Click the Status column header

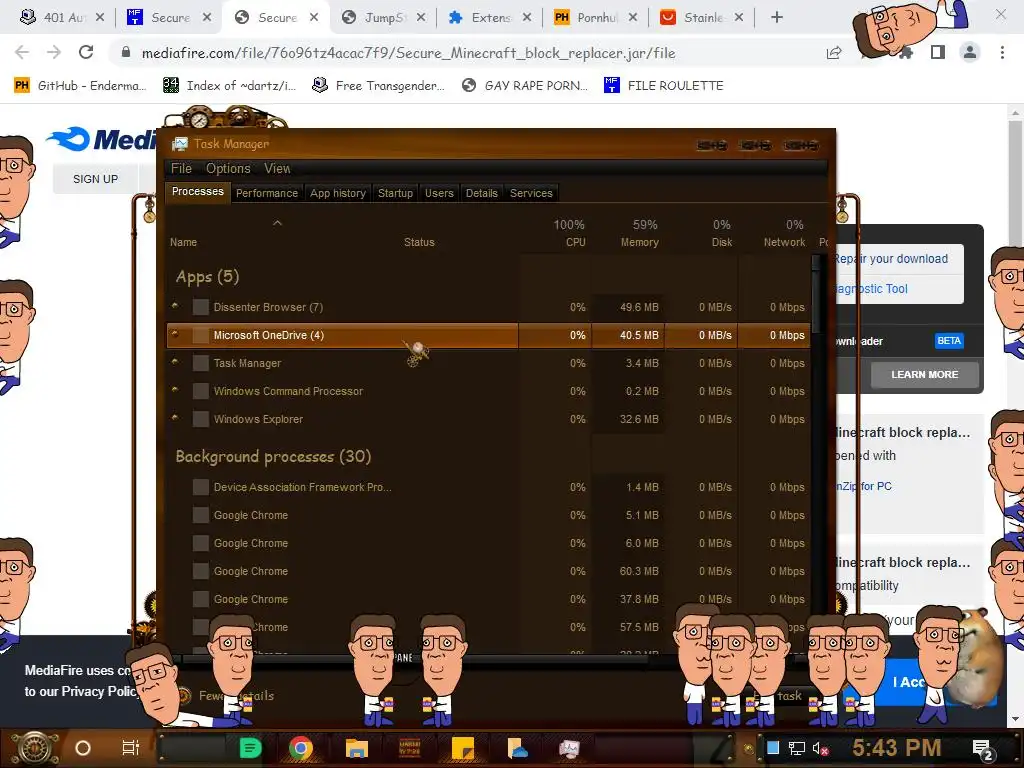tap(419, 242)
